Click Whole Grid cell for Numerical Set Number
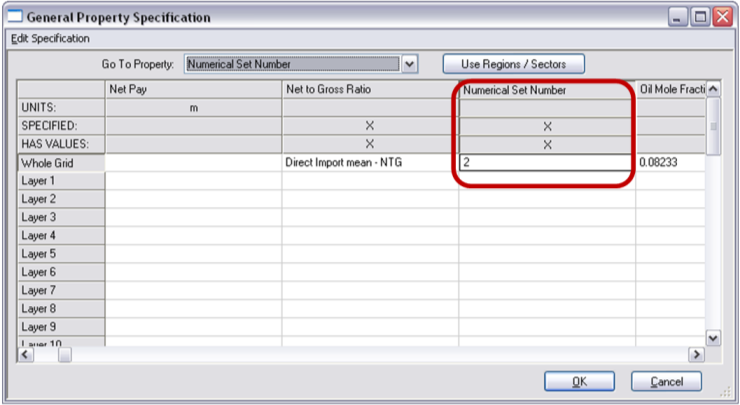 tap(546, 162)
